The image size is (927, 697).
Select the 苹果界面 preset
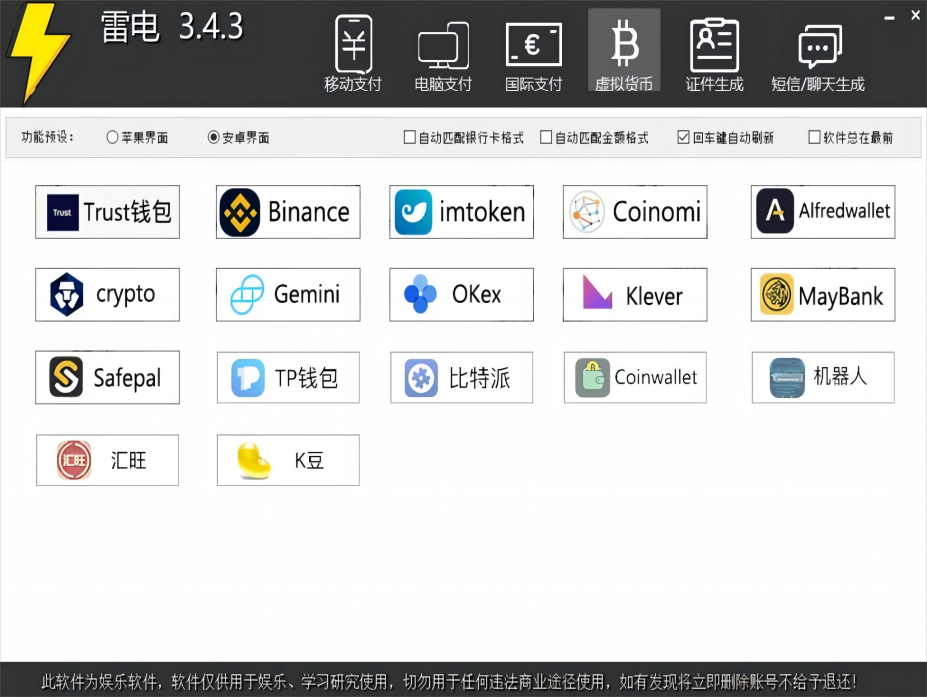tap(112, 137)
